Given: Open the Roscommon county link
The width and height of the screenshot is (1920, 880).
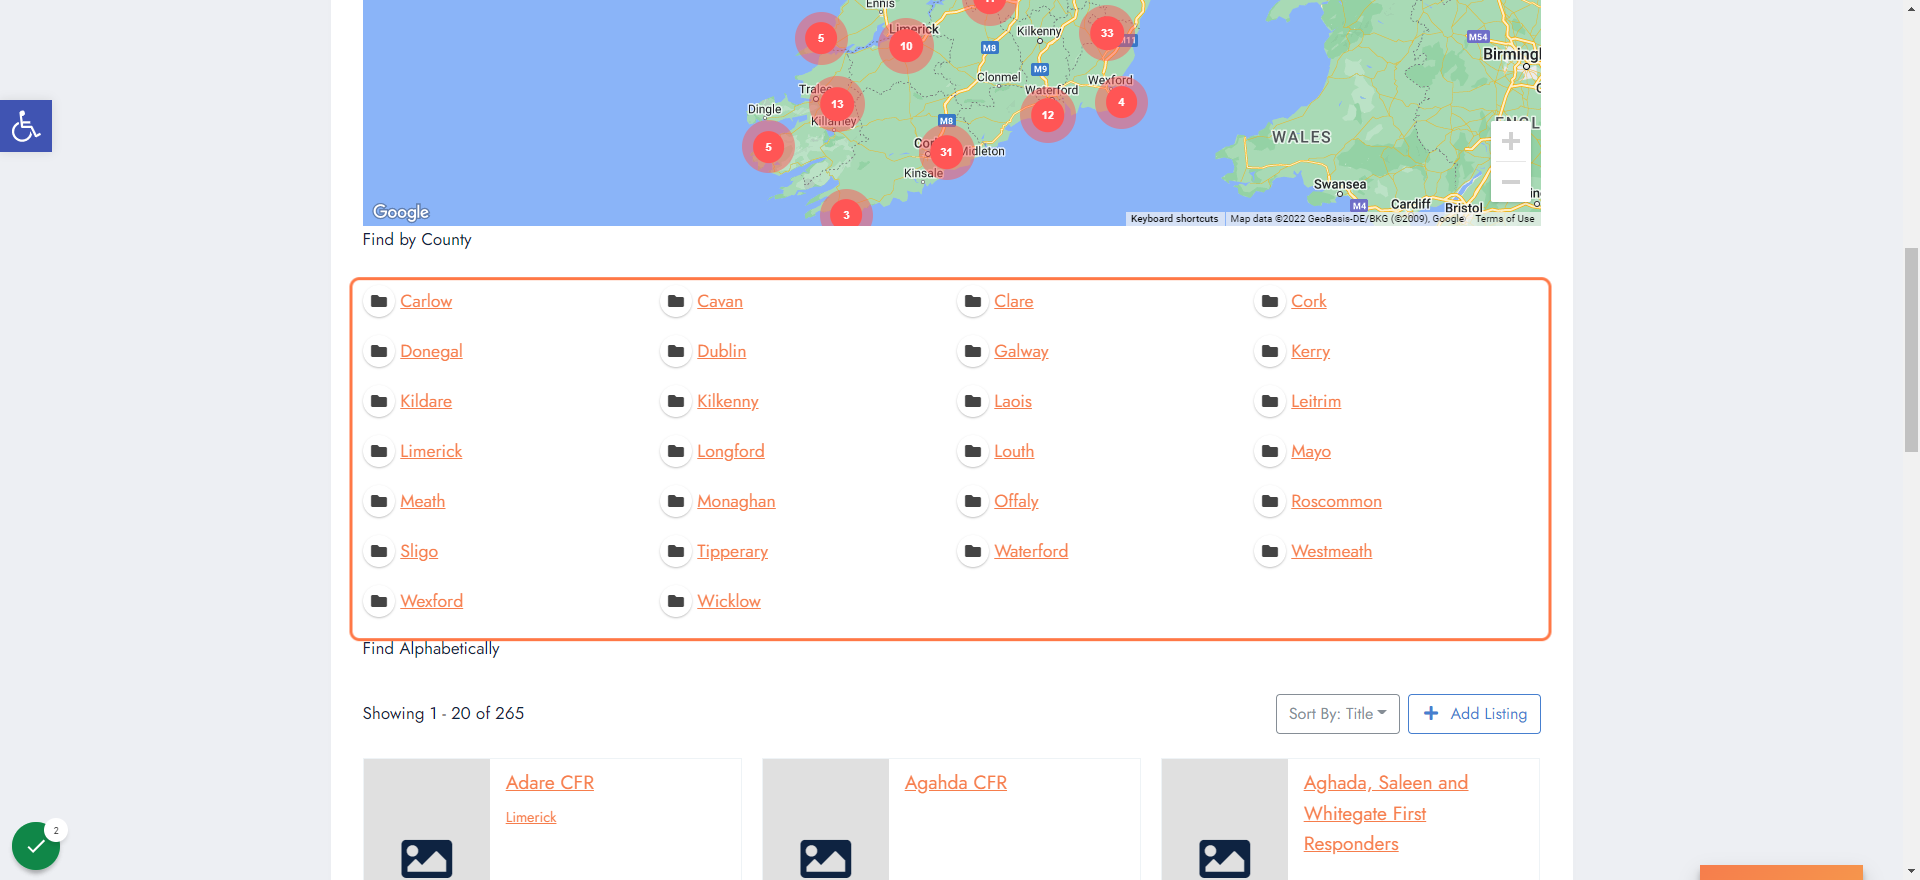Looking at the screenshot, I should tap(1336, 501).
